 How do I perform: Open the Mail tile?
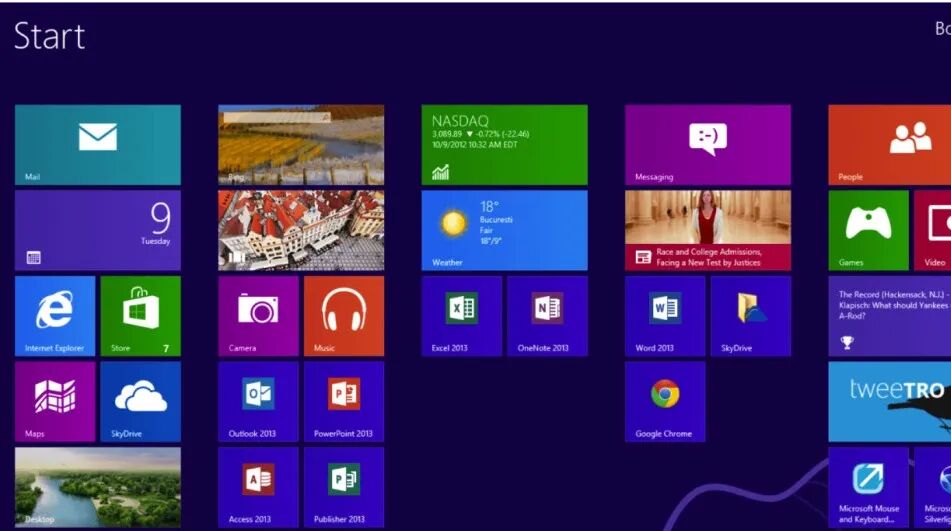98,145
